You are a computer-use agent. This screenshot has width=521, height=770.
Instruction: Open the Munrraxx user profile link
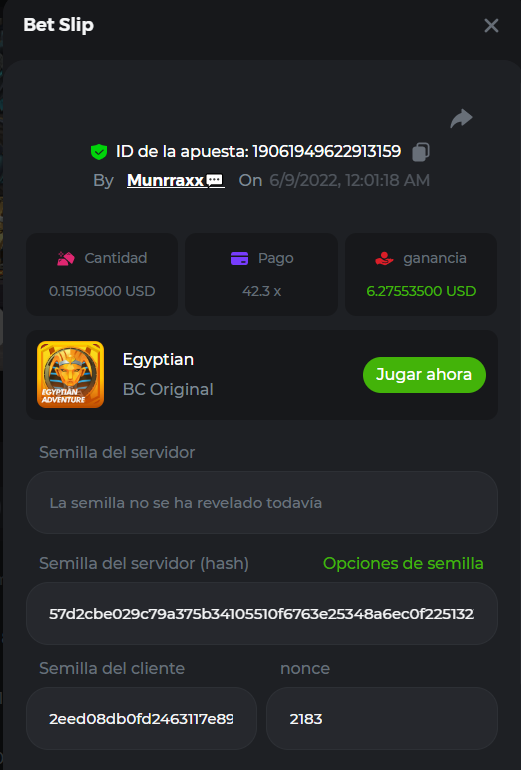click(x=165, y=181)
